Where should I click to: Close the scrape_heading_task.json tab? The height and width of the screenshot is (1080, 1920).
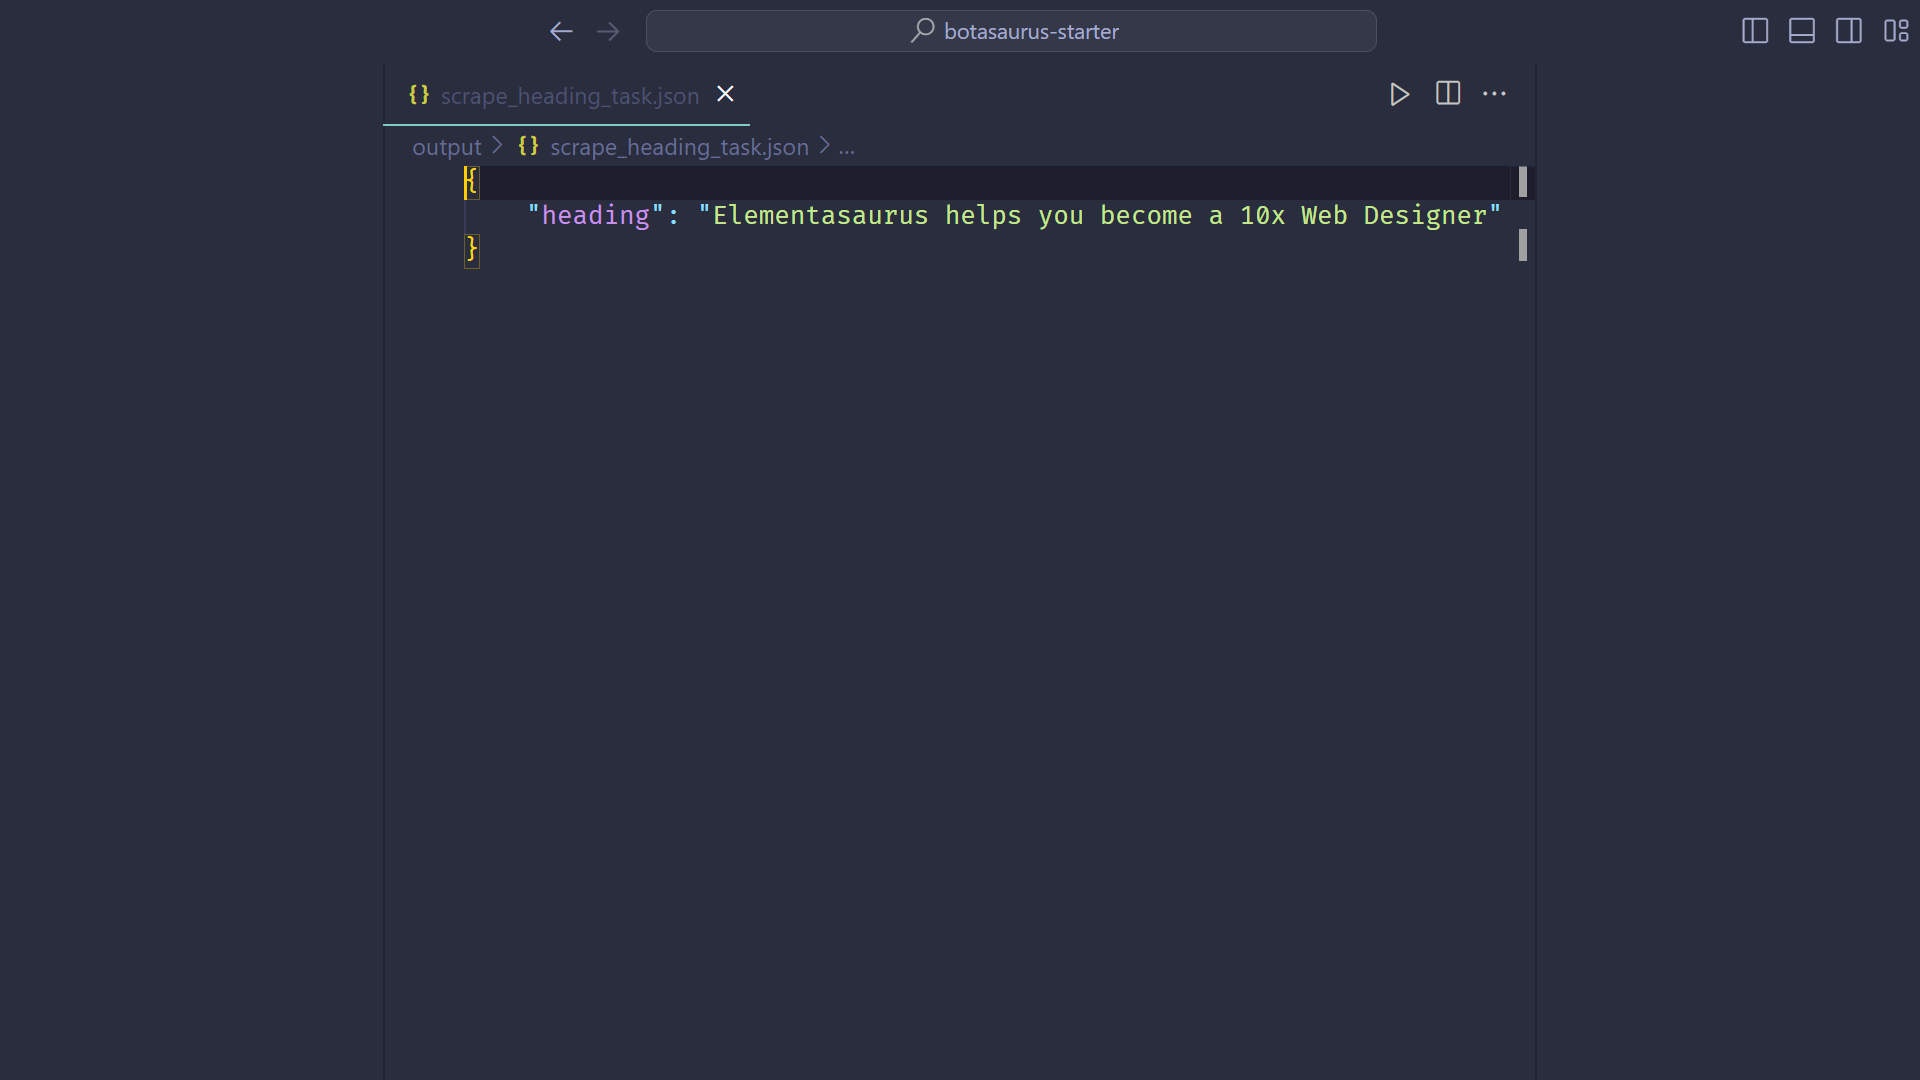725,94
